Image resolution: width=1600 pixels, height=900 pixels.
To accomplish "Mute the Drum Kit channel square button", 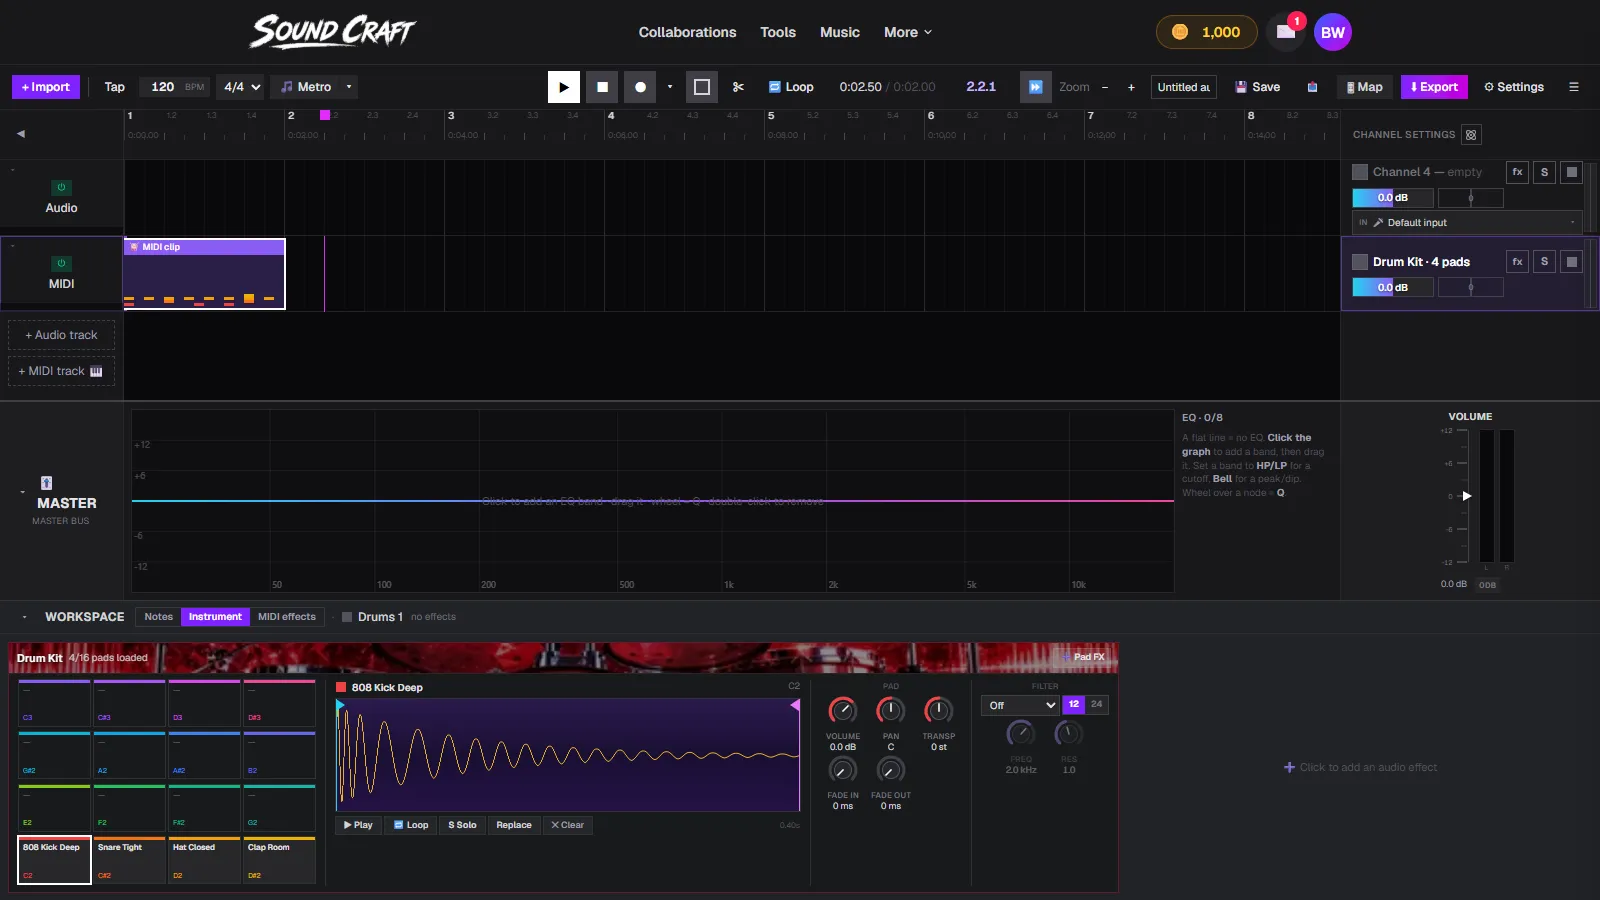I will pyautogui.click(x=1572, y=262).
